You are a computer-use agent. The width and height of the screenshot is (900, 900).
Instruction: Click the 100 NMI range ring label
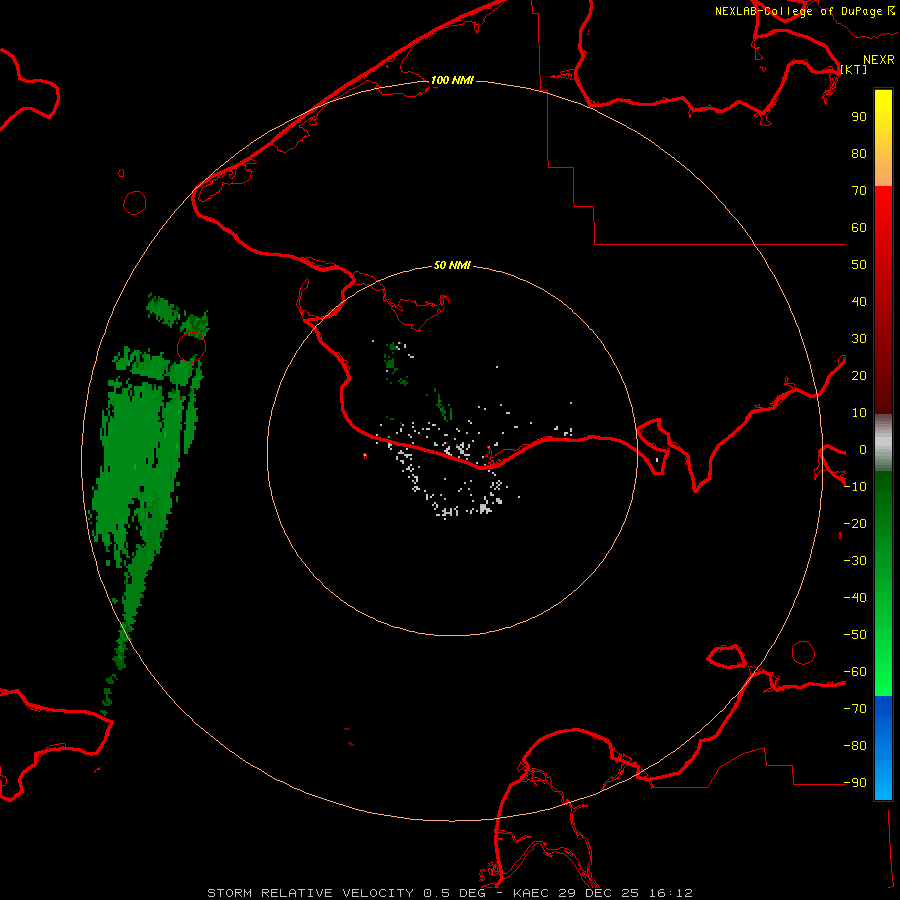452,80
